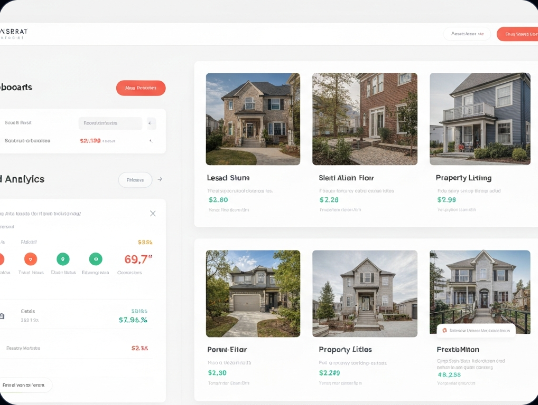Open the brick house Slertl Alion Fler photo
538x405 pixels.
[365, 119]
